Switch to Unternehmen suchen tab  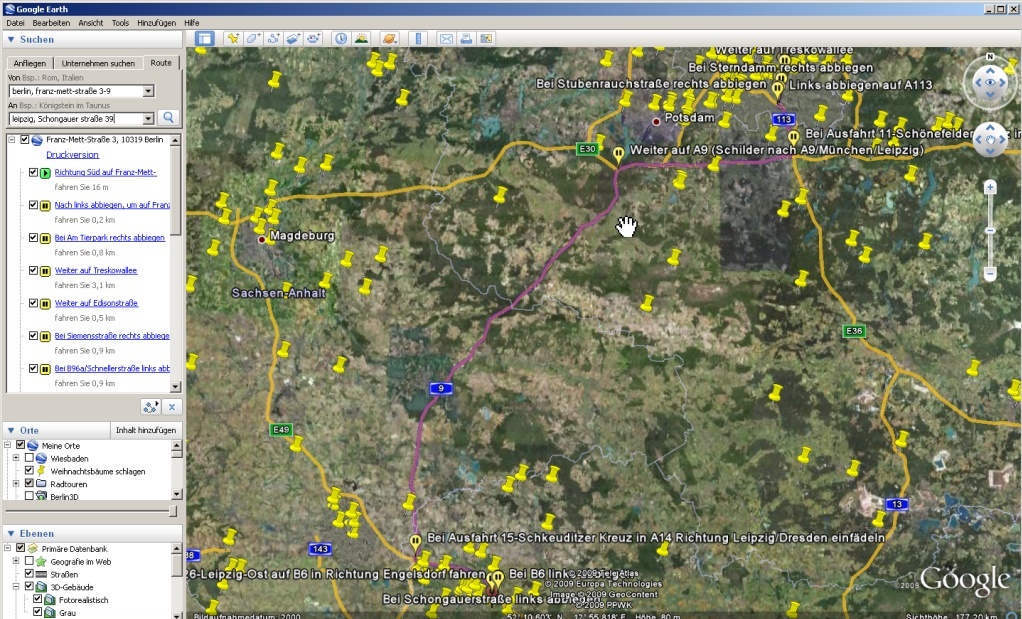pos(98,63)
